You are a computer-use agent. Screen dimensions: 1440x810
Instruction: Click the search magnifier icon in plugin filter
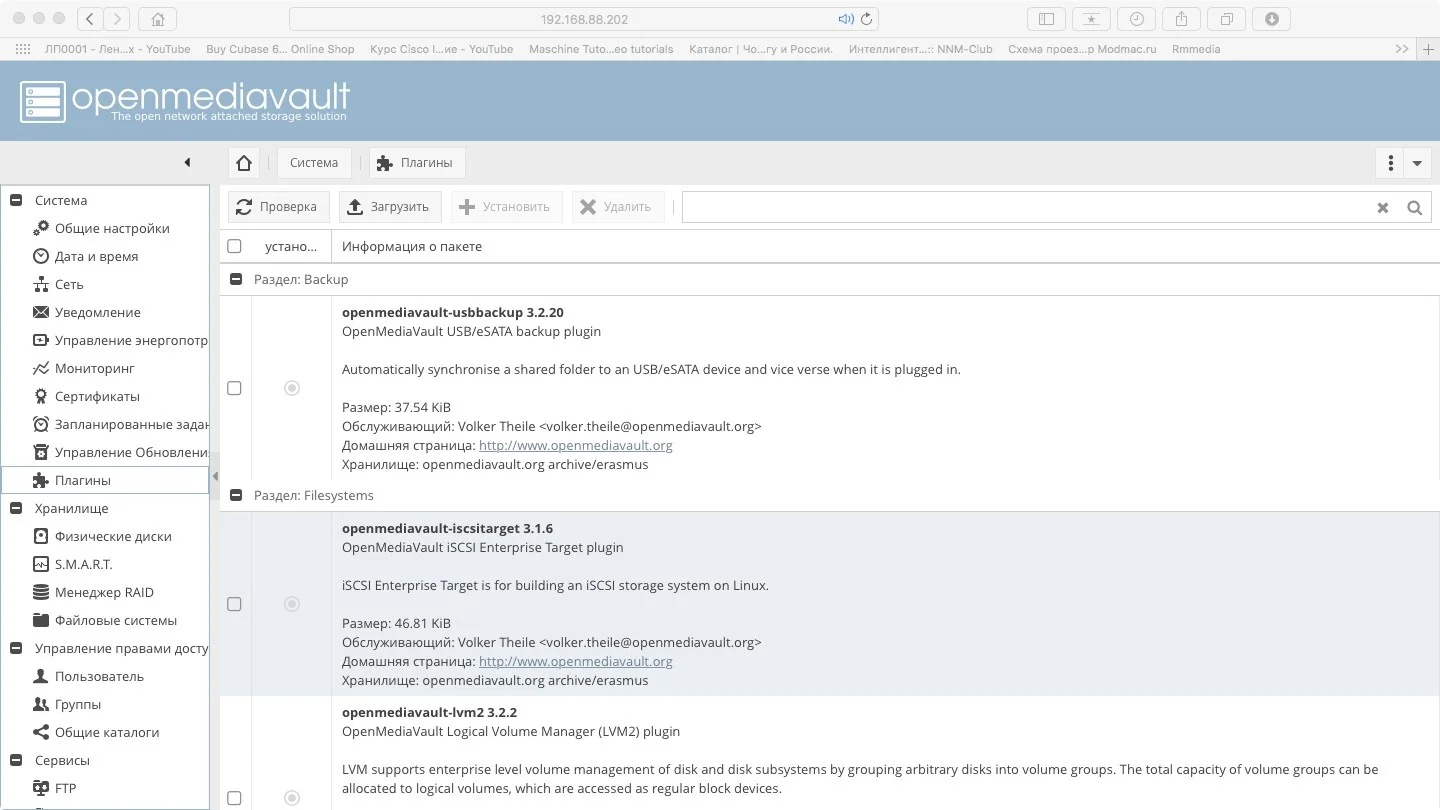[1414, 207]
